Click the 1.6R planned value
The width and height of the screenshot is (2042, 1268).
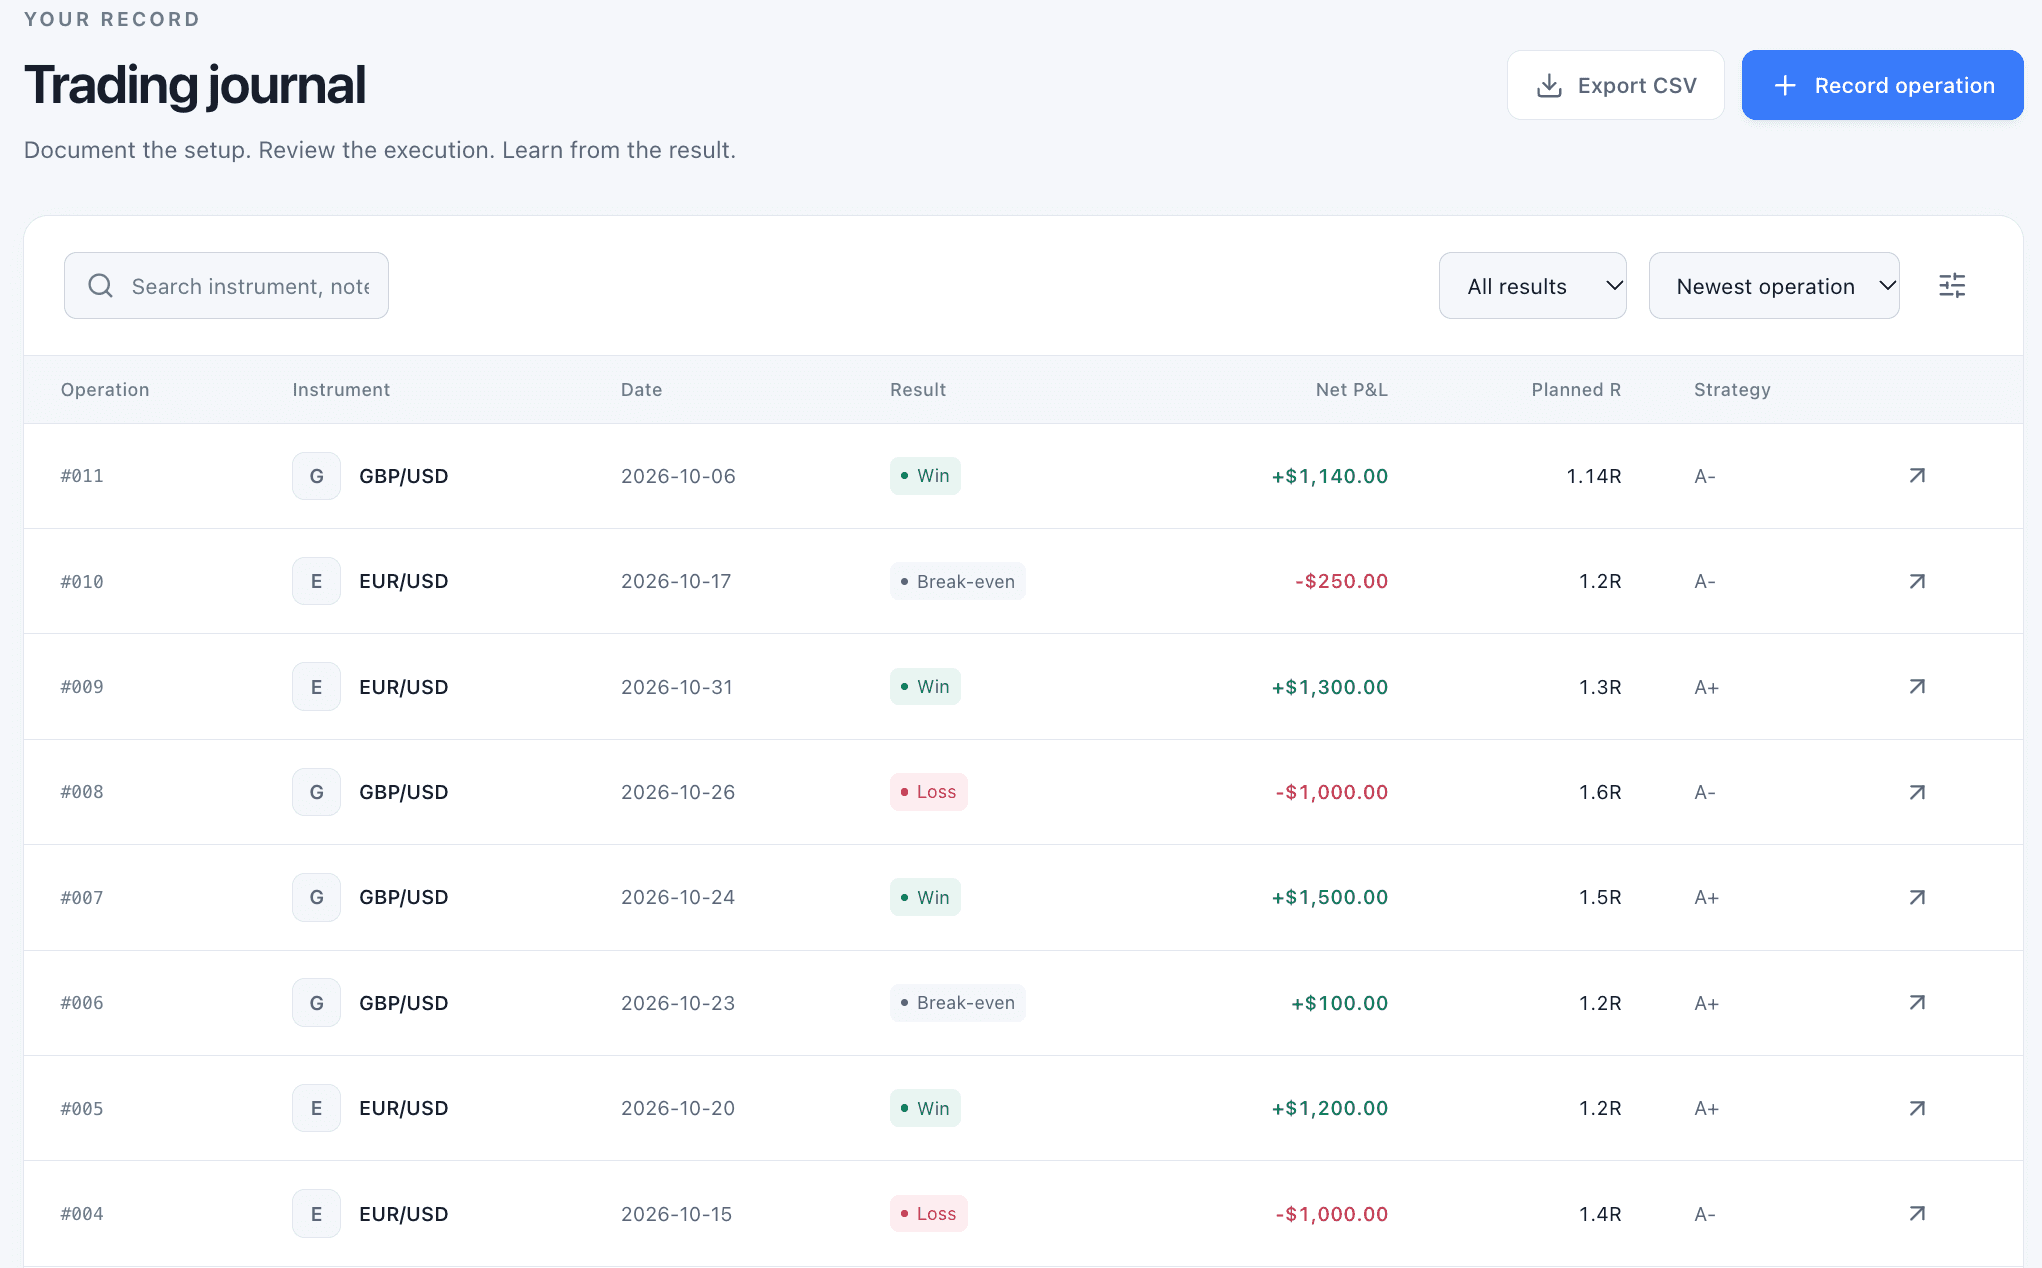click(1600, 792)
